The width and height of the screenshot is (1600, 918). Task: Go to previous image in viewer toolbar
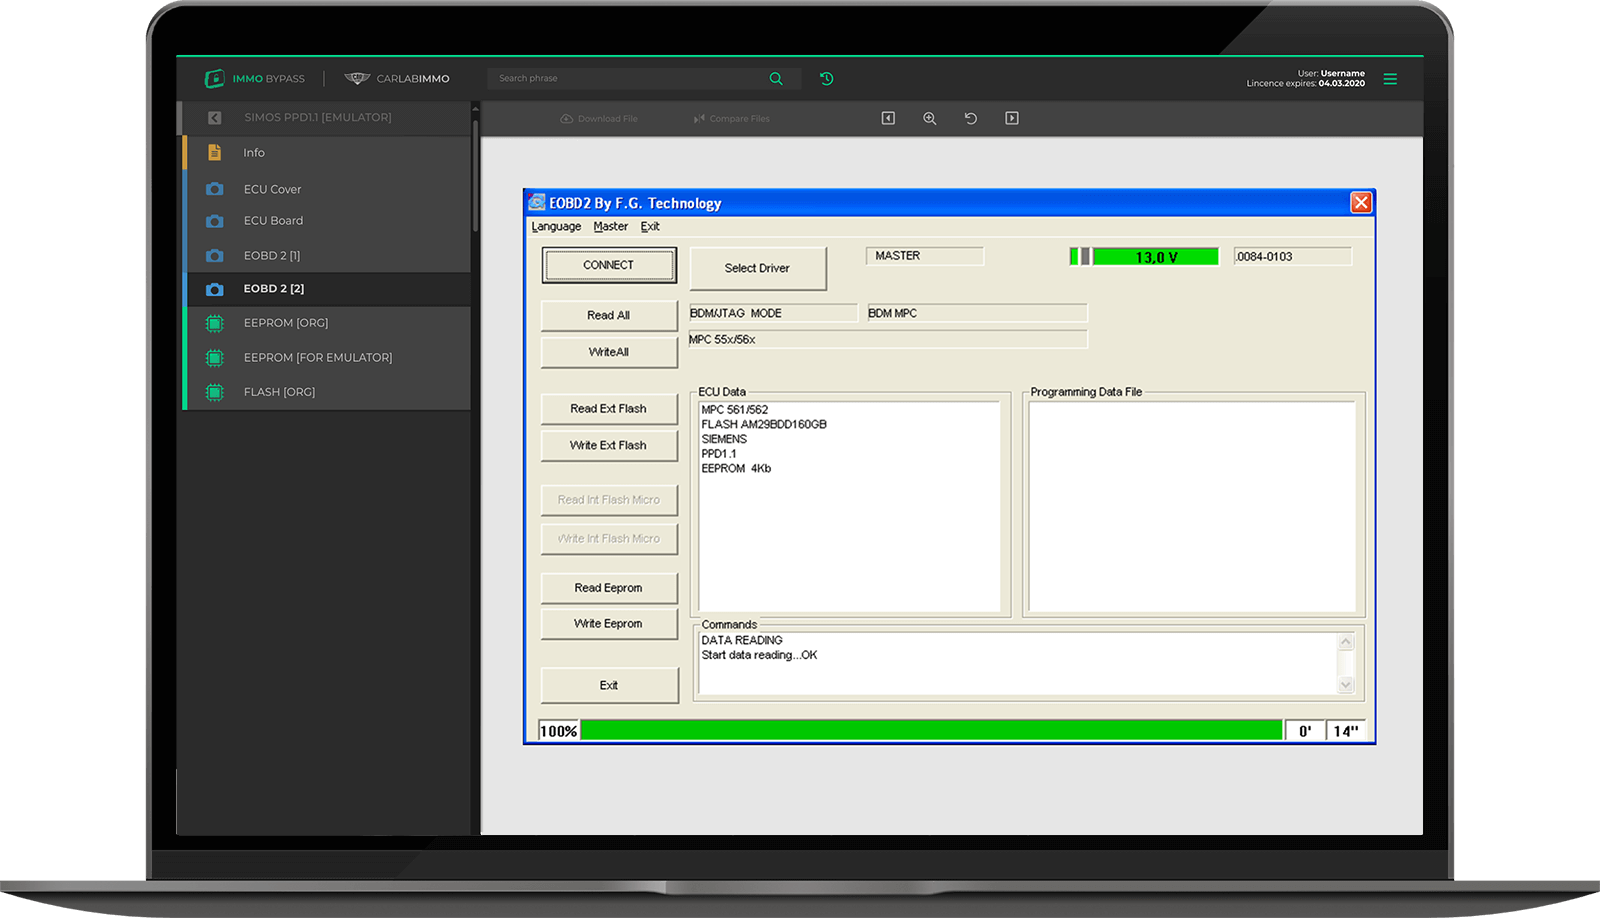coord(888,118)
